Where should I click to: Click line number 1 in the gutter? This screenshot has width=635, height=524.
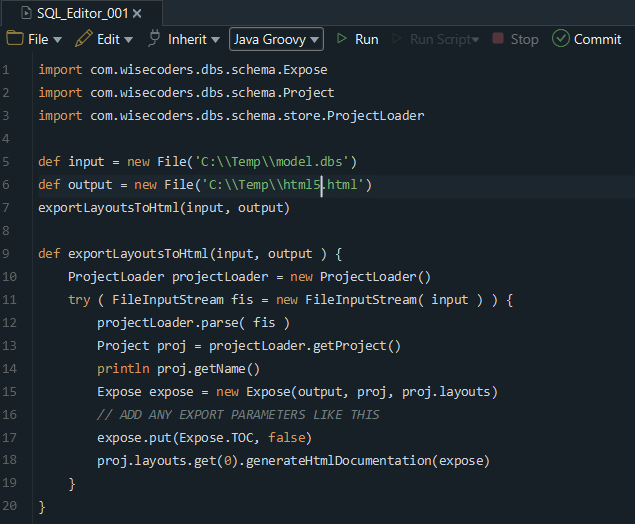tap(6, 70)
